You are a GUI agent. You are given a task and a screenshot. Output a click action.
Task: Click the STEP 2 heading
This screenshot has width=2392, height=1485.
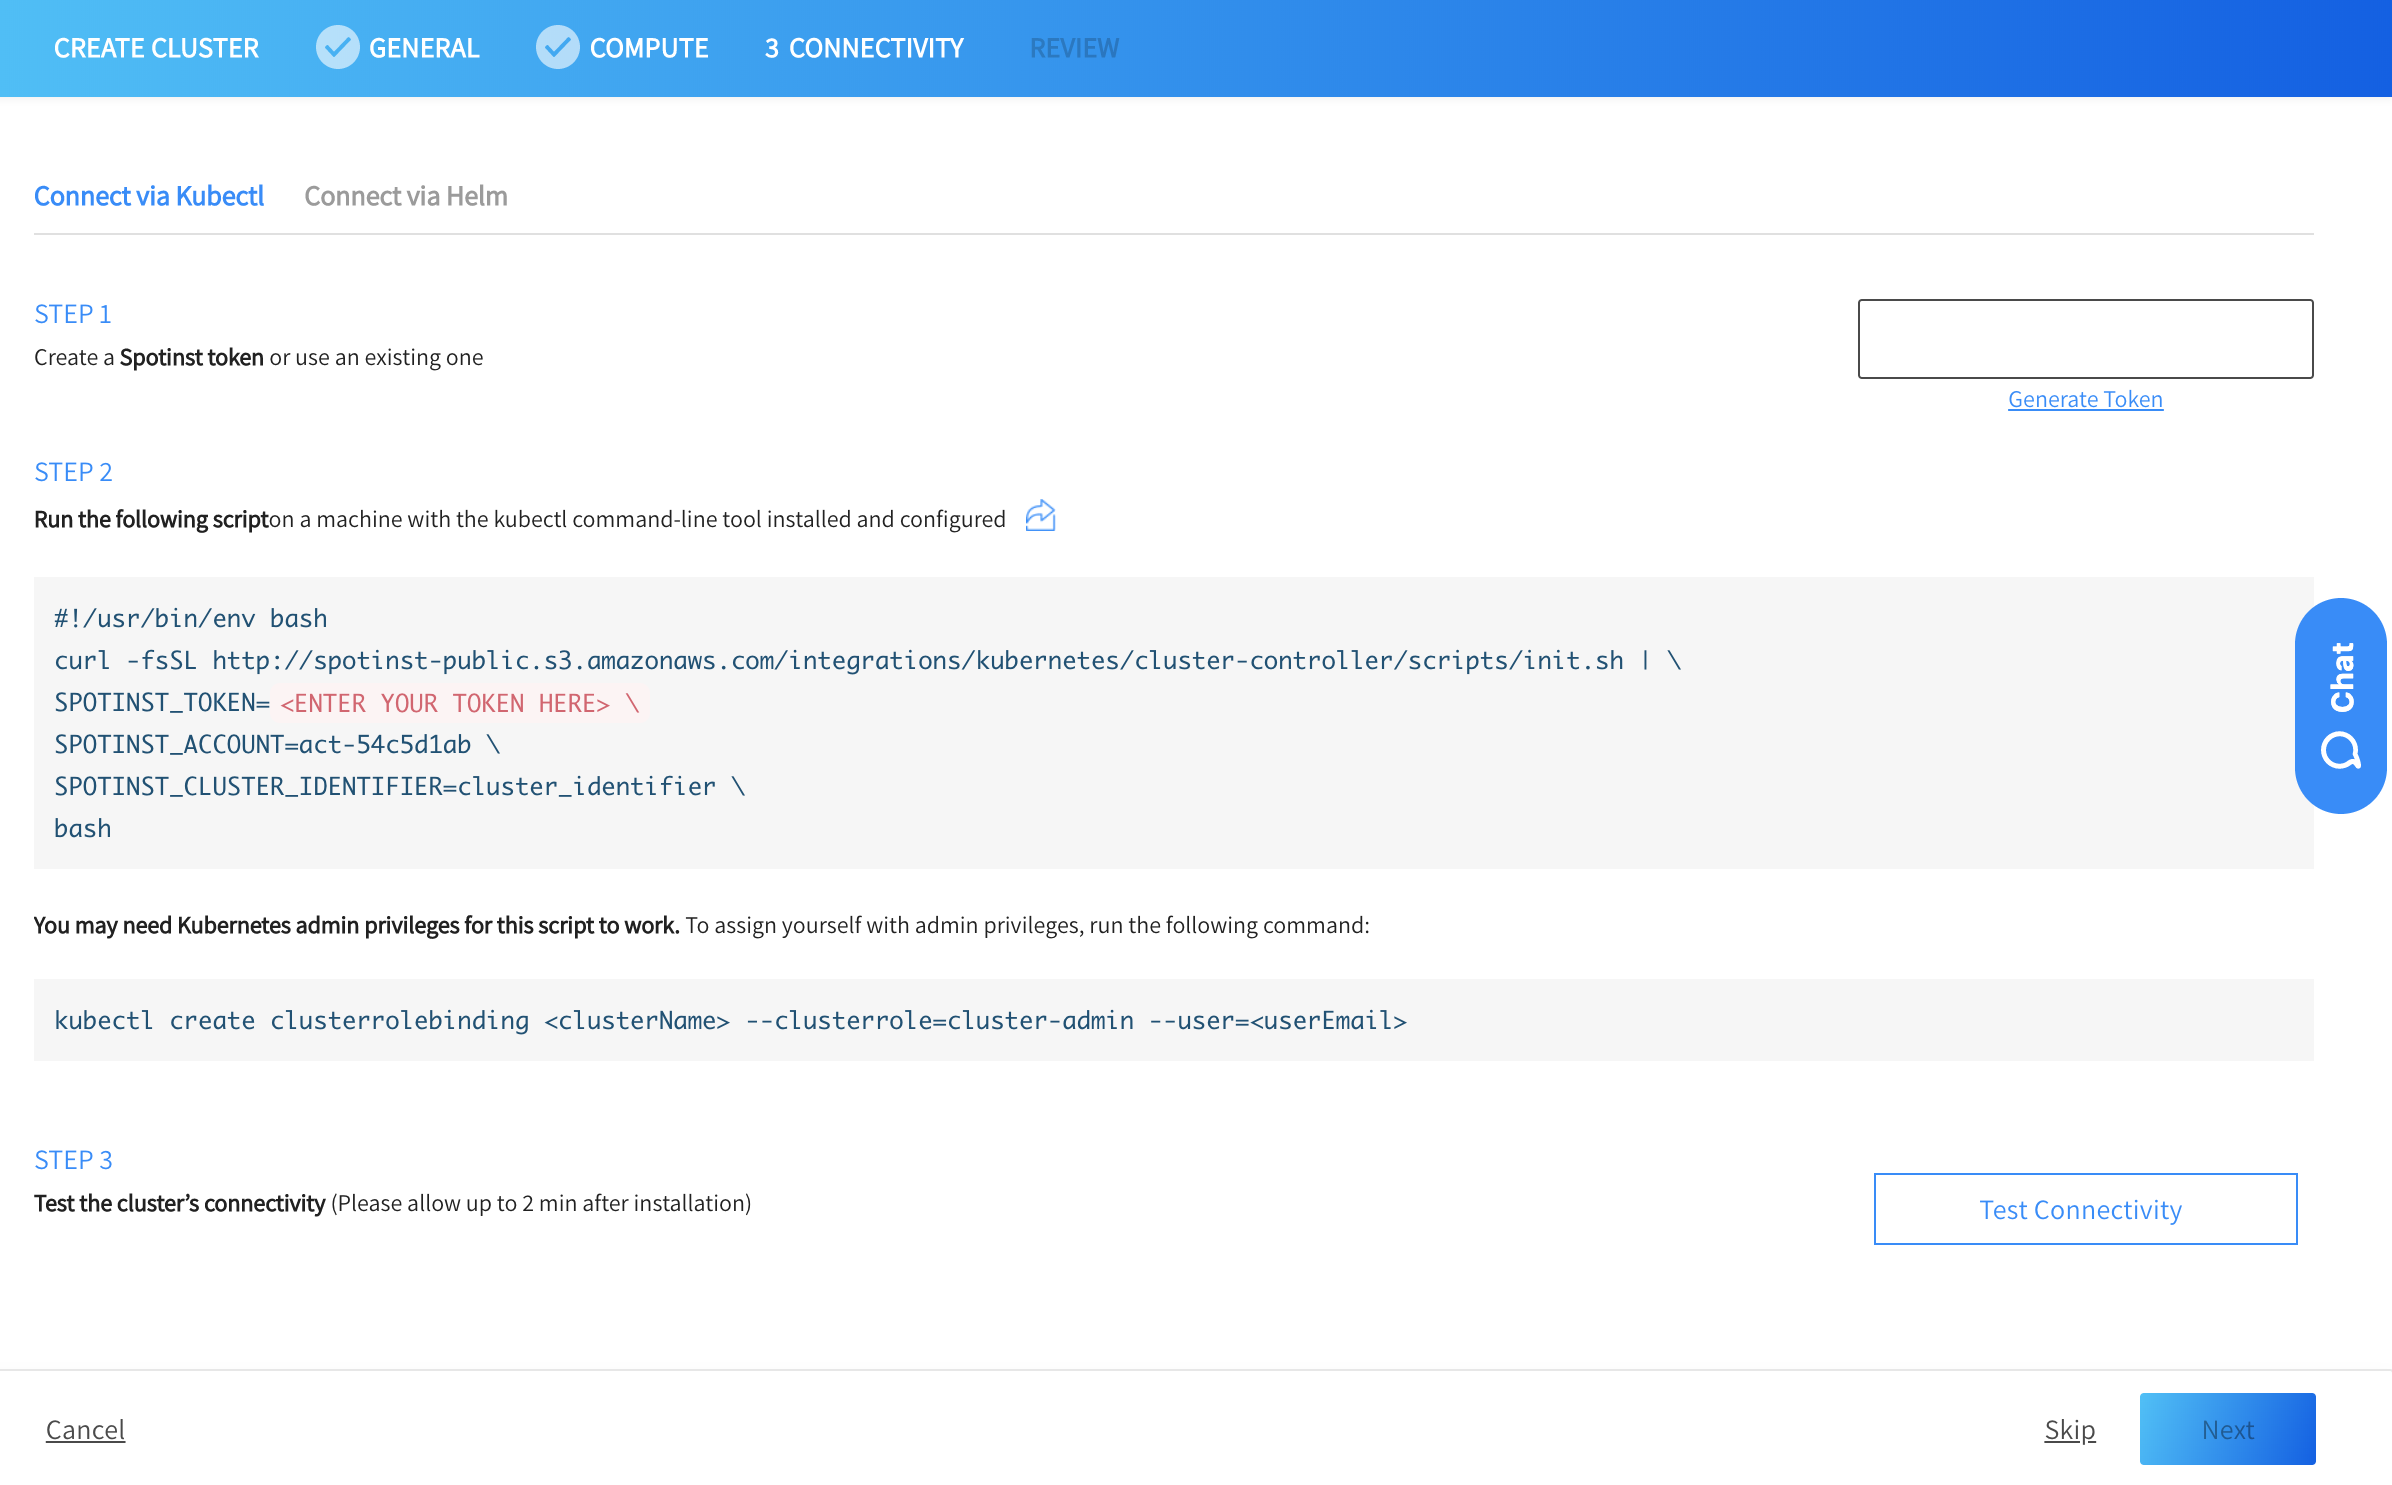click(x=73, y=472)
